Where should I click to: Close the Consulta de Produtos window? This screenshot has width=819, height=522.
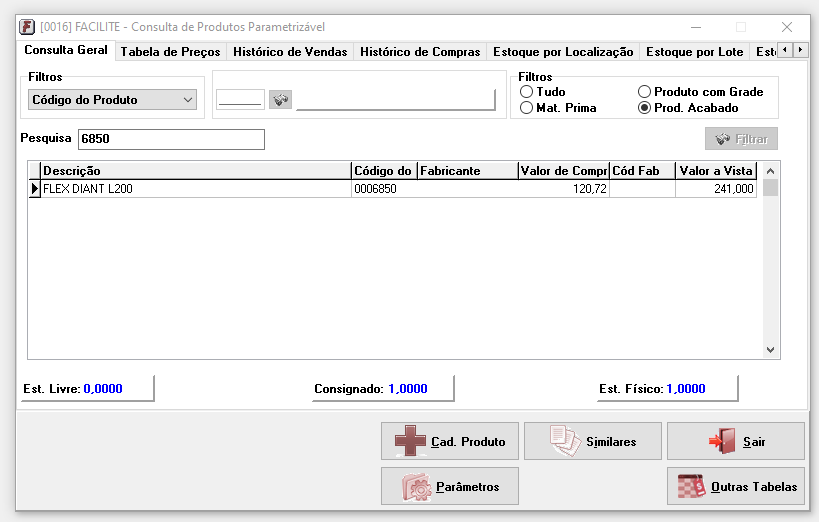click(x=787, y=27)
